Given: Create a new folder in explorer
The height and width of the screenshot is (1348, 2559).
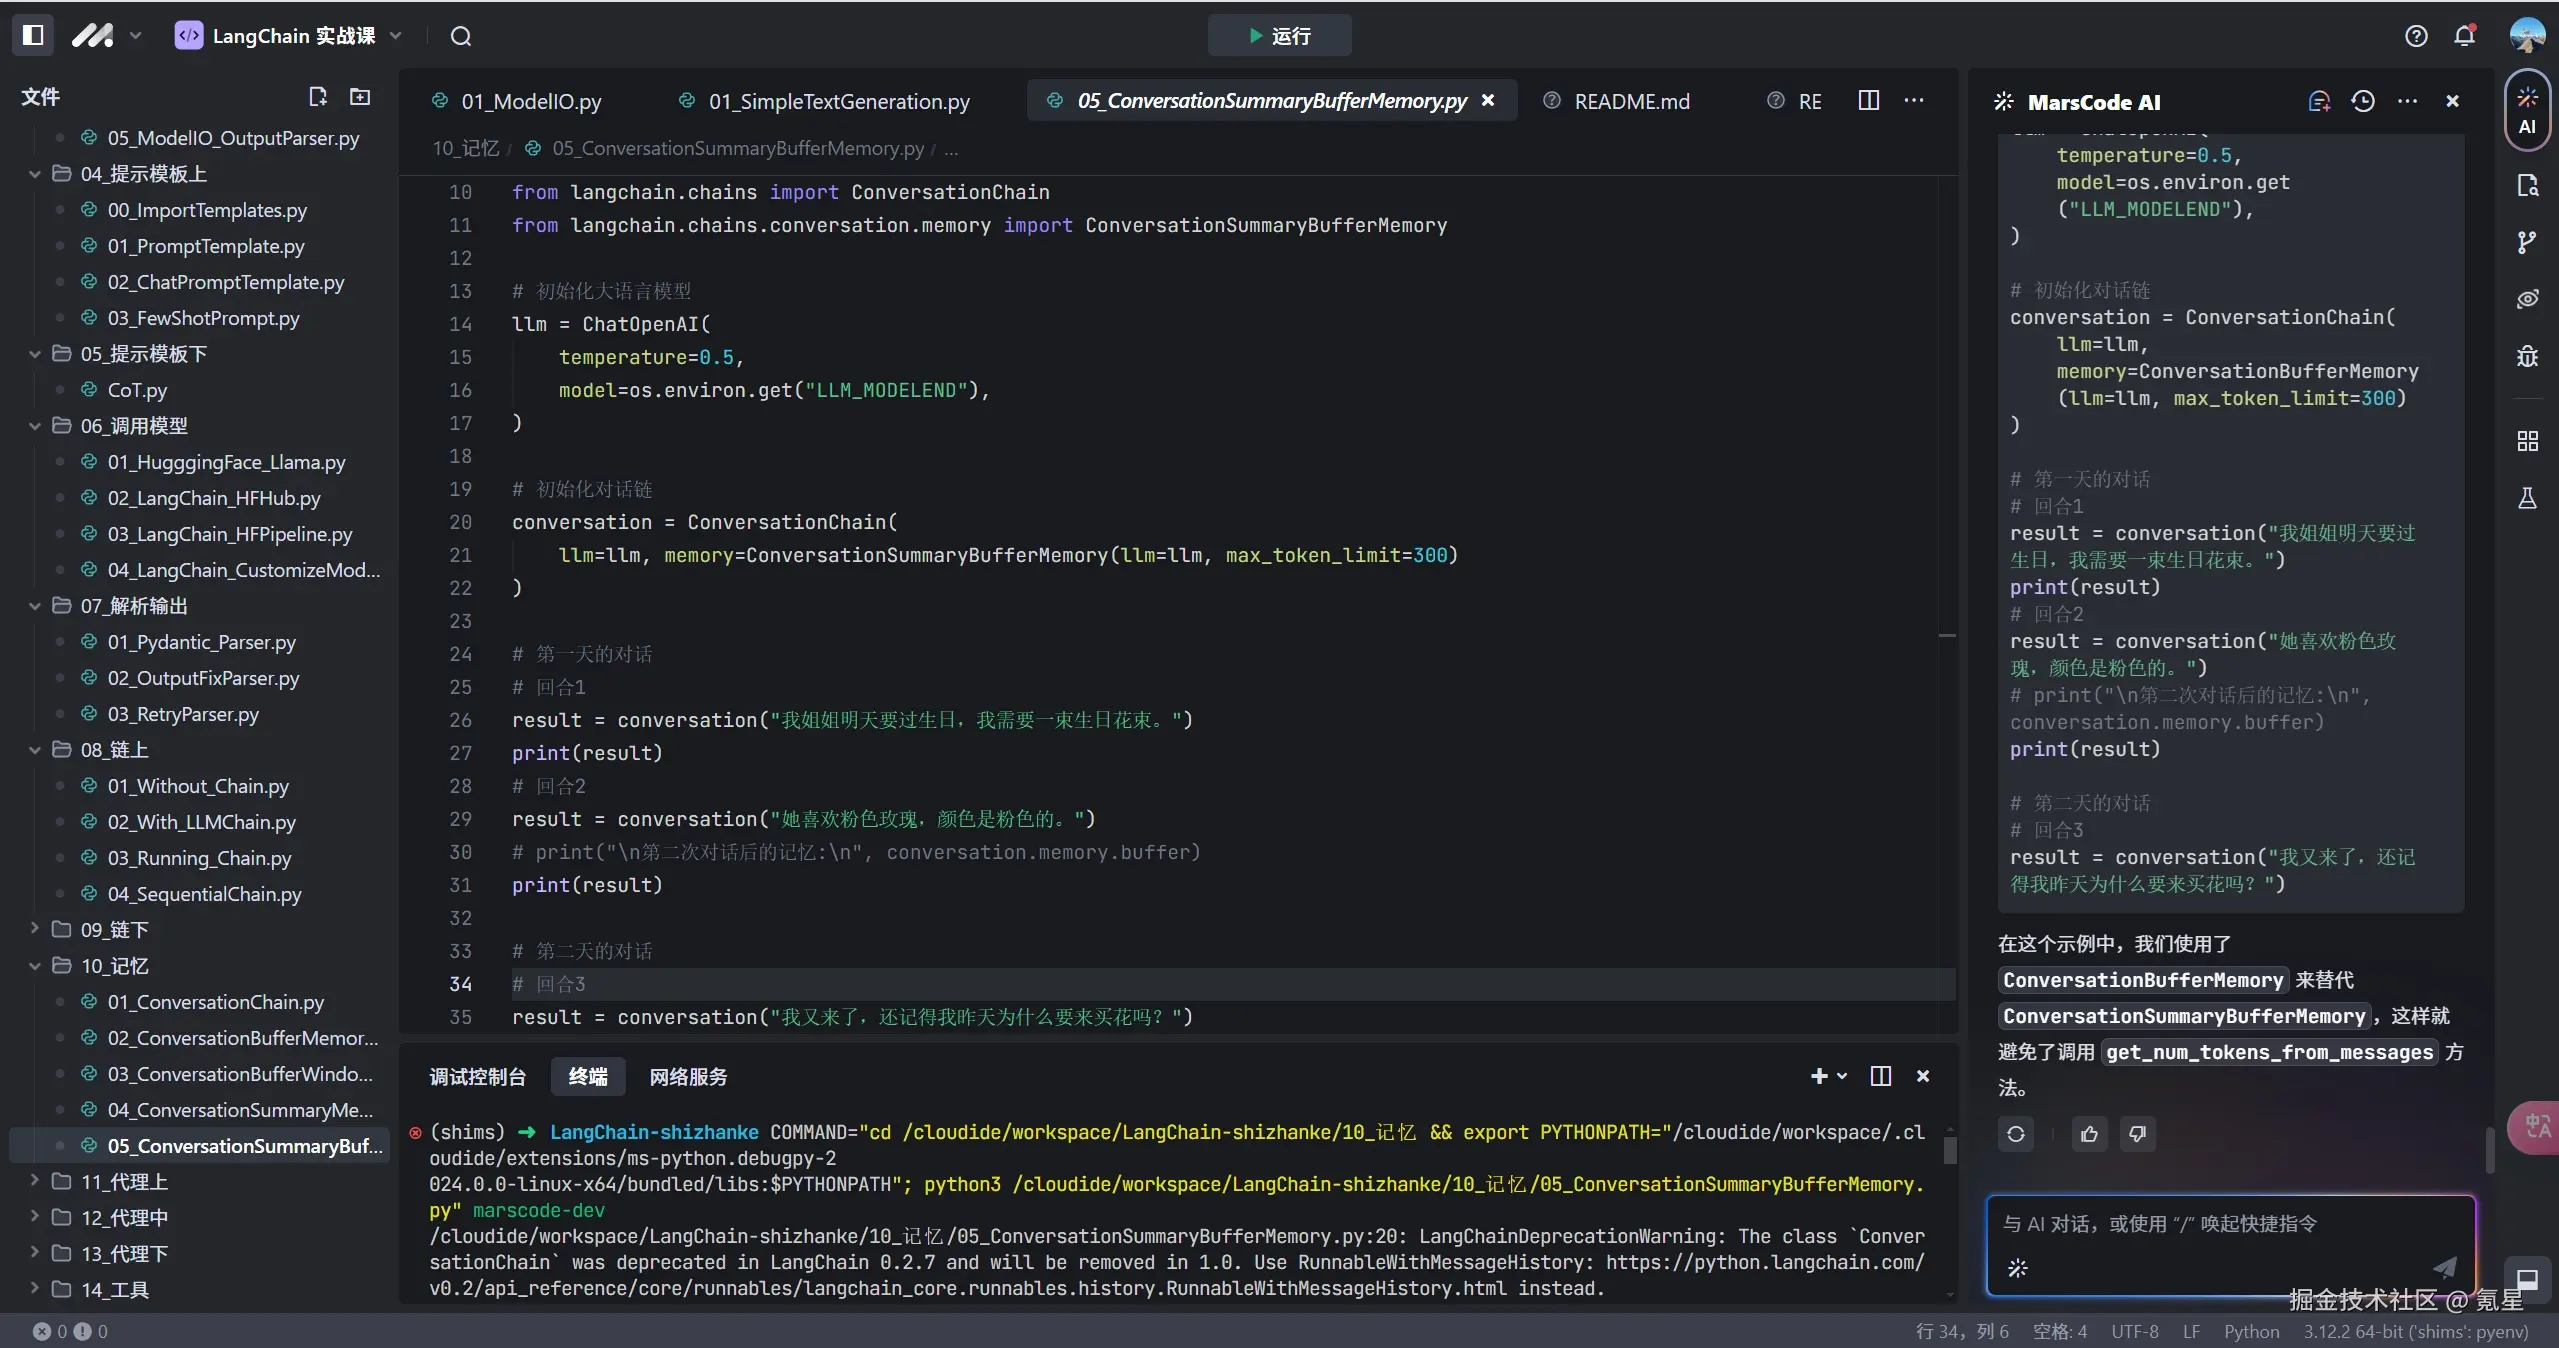Looking at the screenshot, I should pyautogui.click(x=360, y=97).
